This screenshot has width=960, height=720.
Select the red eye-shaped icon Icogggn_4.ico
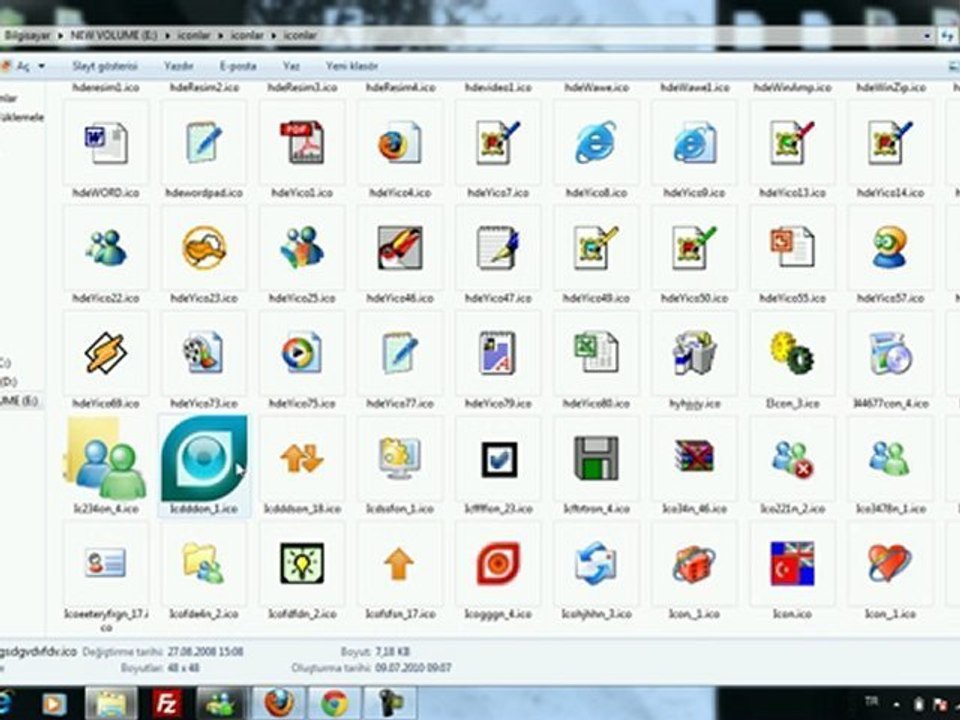pos(498,563)
